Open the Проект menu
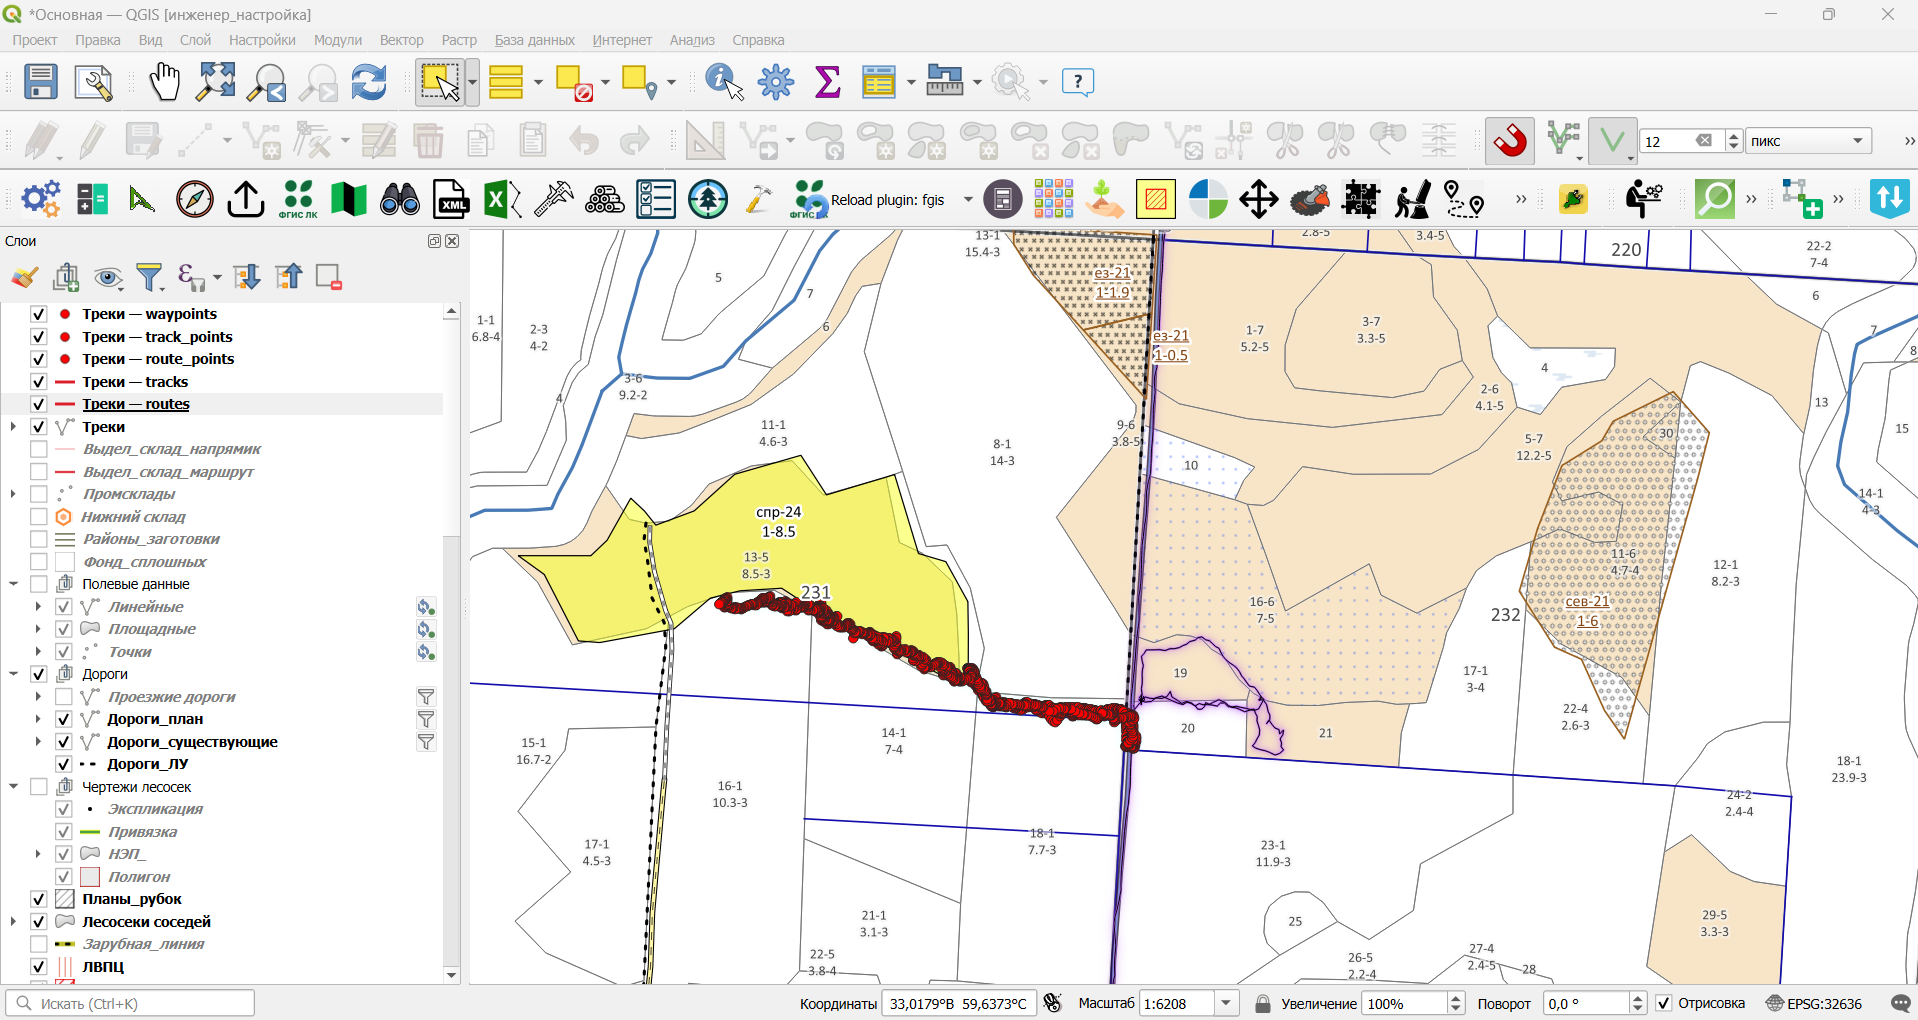The width and height of the screenshot is (1918, 1020). pyautogui.click(x=35, y=40)
